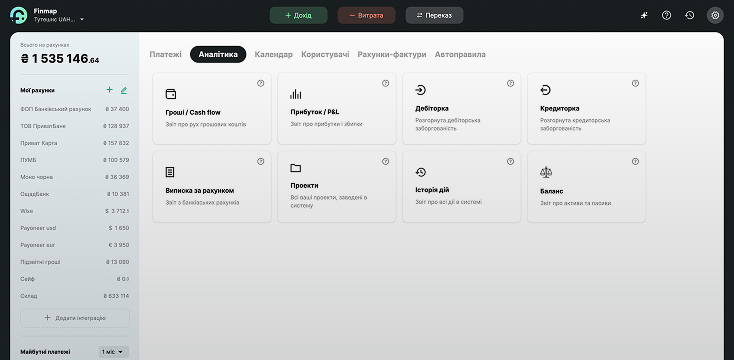Image resolution: width=734 pixels, height=360 pixels.
Task: Go to the Користувачі tab
Action: pyautogui.click(x=325, y=54)
